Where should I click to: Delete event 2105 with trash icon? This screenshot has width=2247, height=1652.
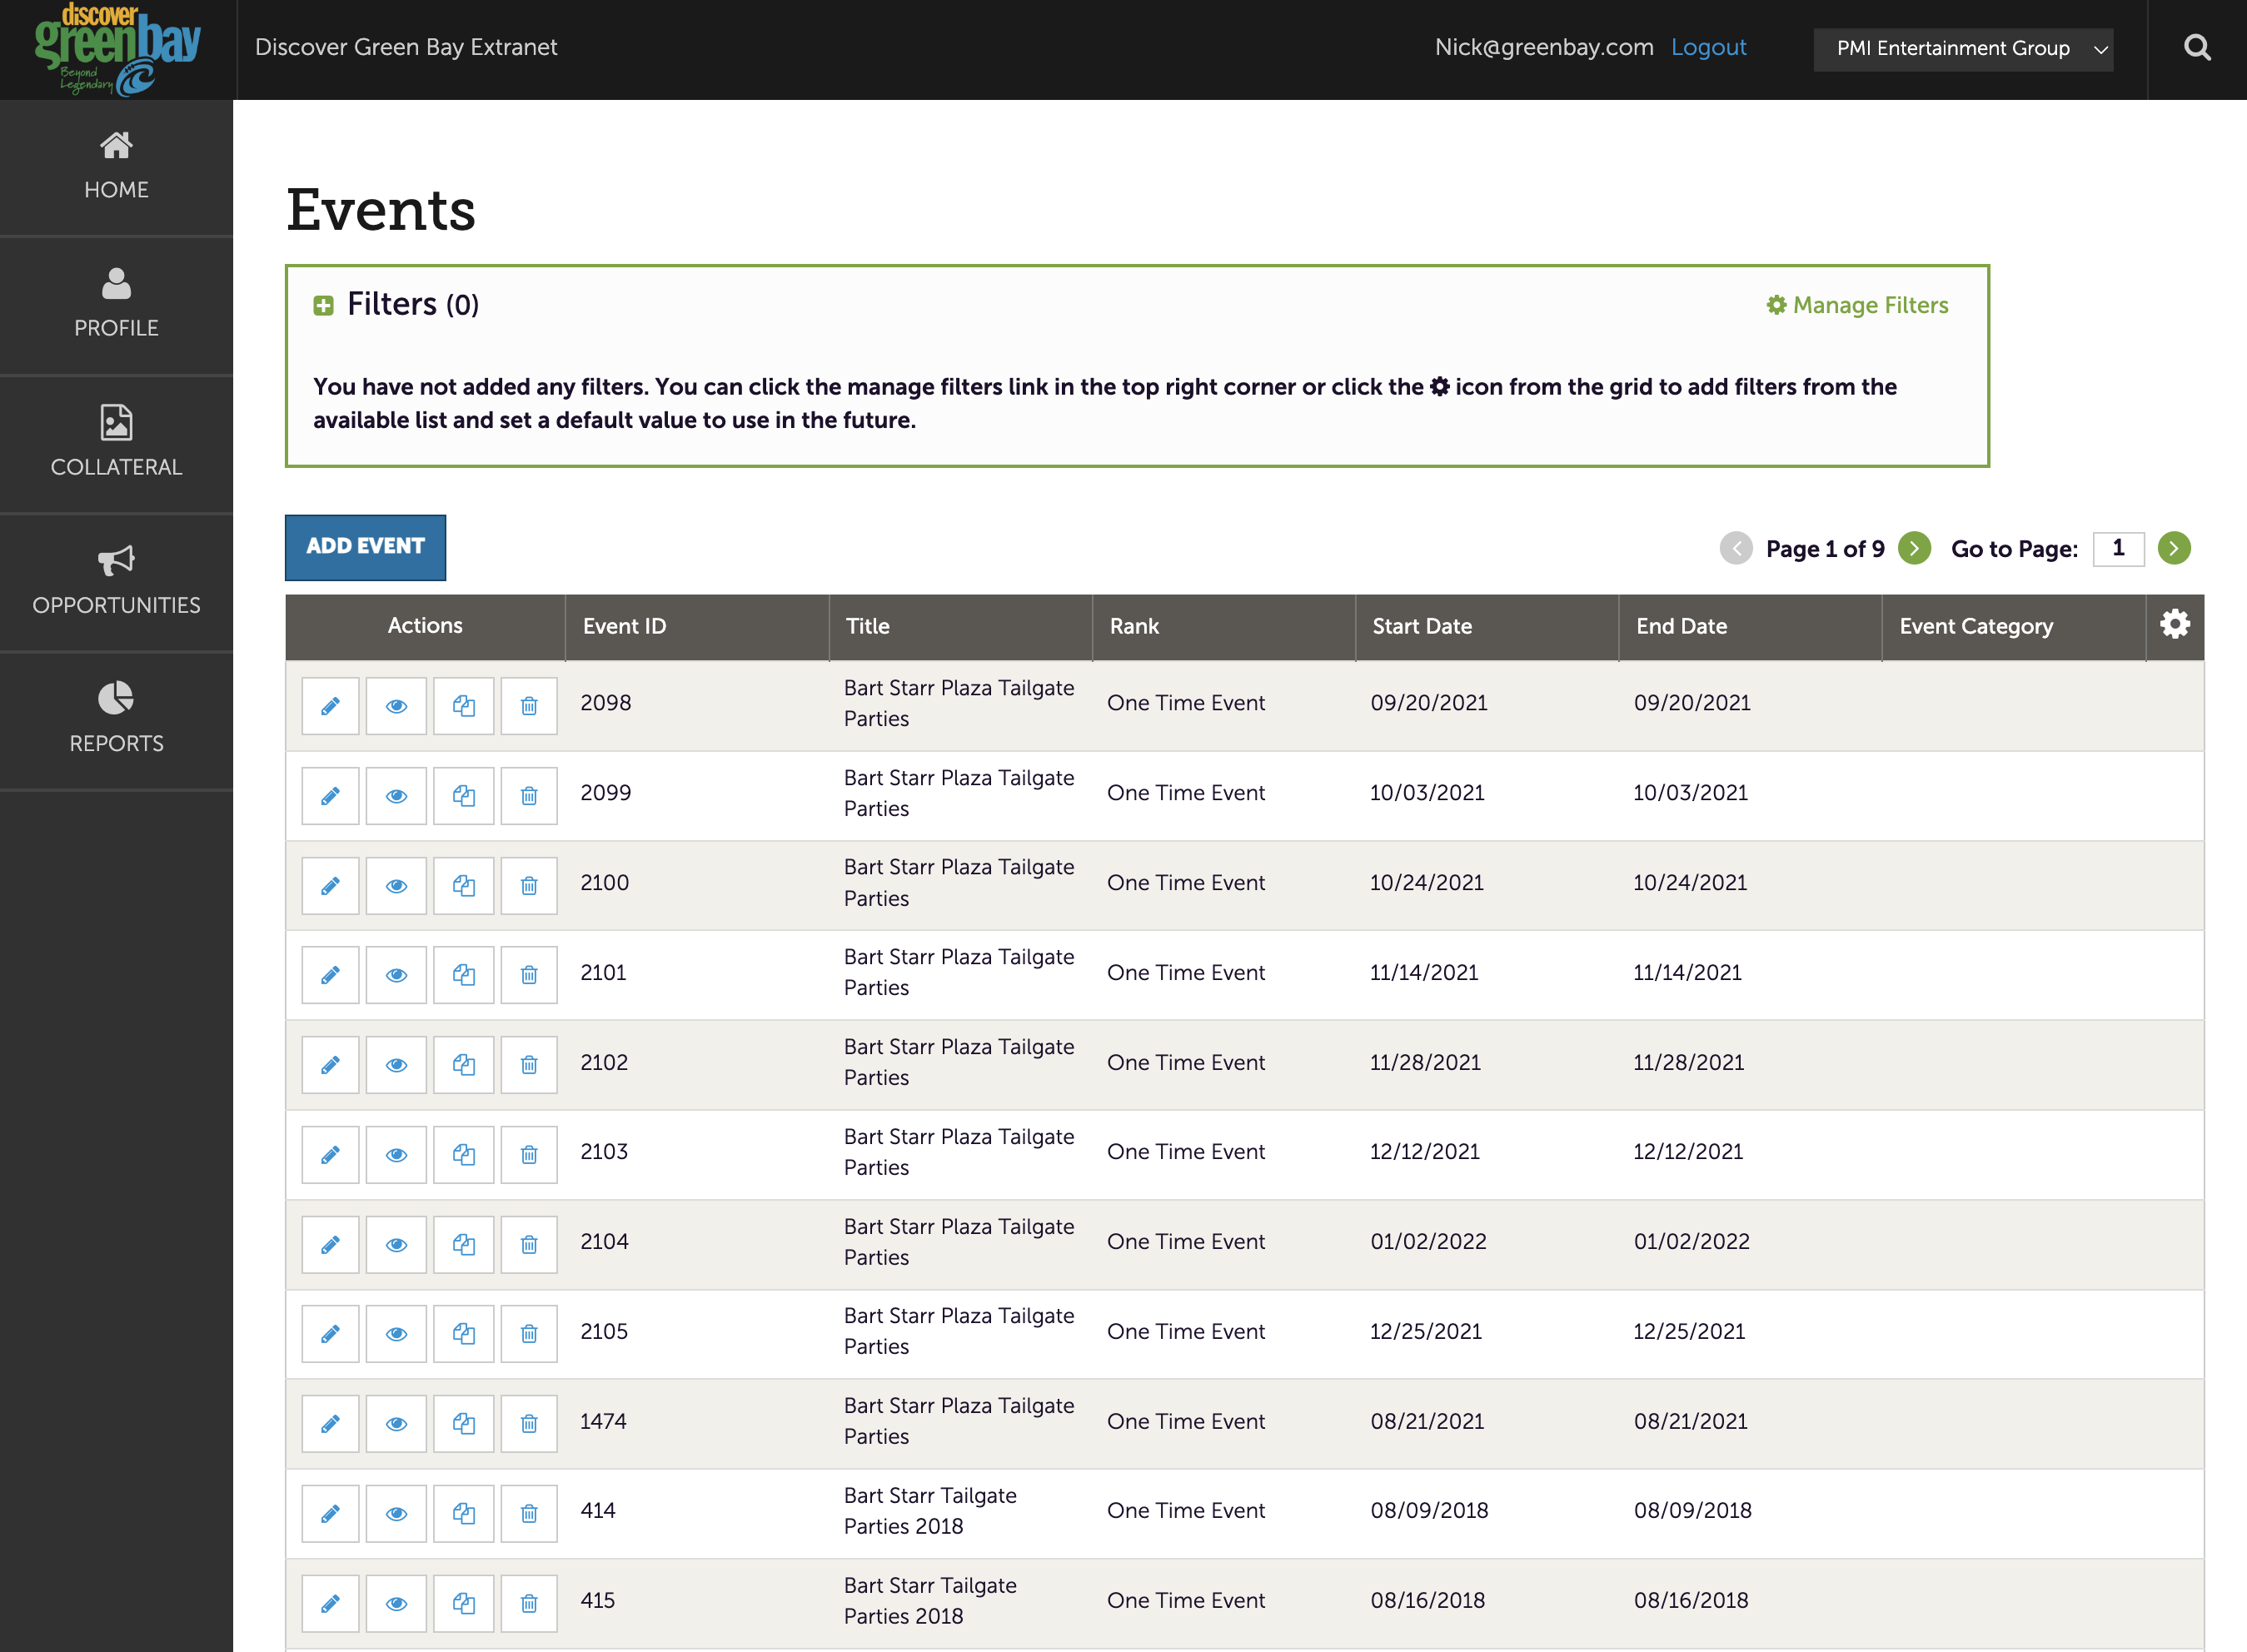[529, 1334]
